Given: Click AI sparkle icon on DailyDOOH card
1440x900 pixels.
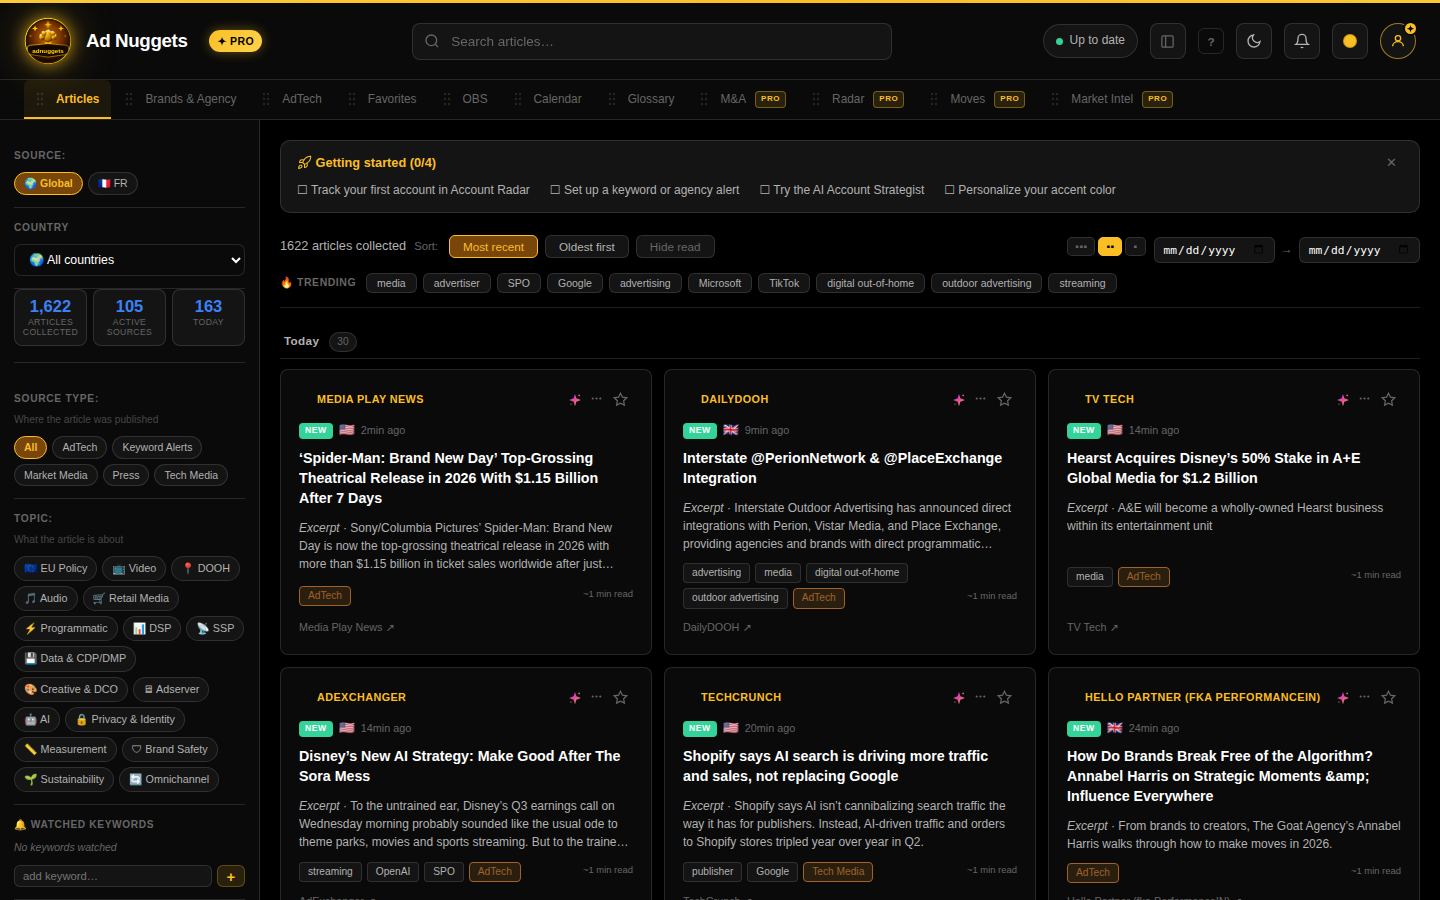Looking at the screenshot, I should tap(959, 399).
